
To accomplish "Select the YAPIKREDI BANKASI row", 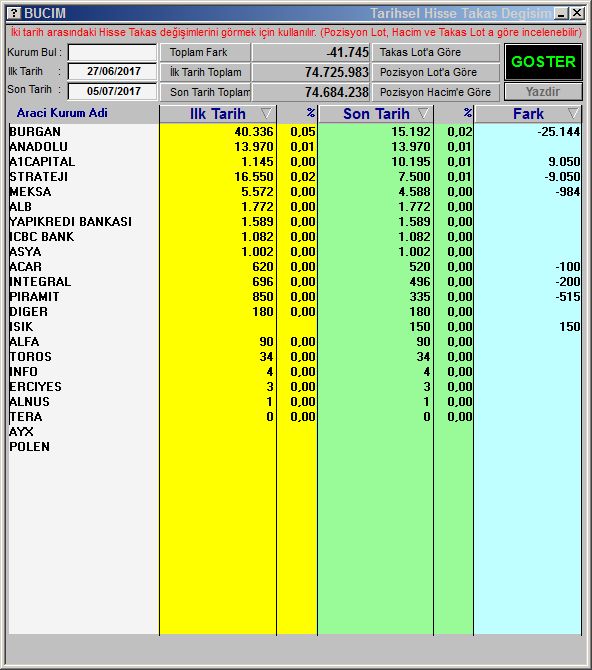I will click(295, 222).
